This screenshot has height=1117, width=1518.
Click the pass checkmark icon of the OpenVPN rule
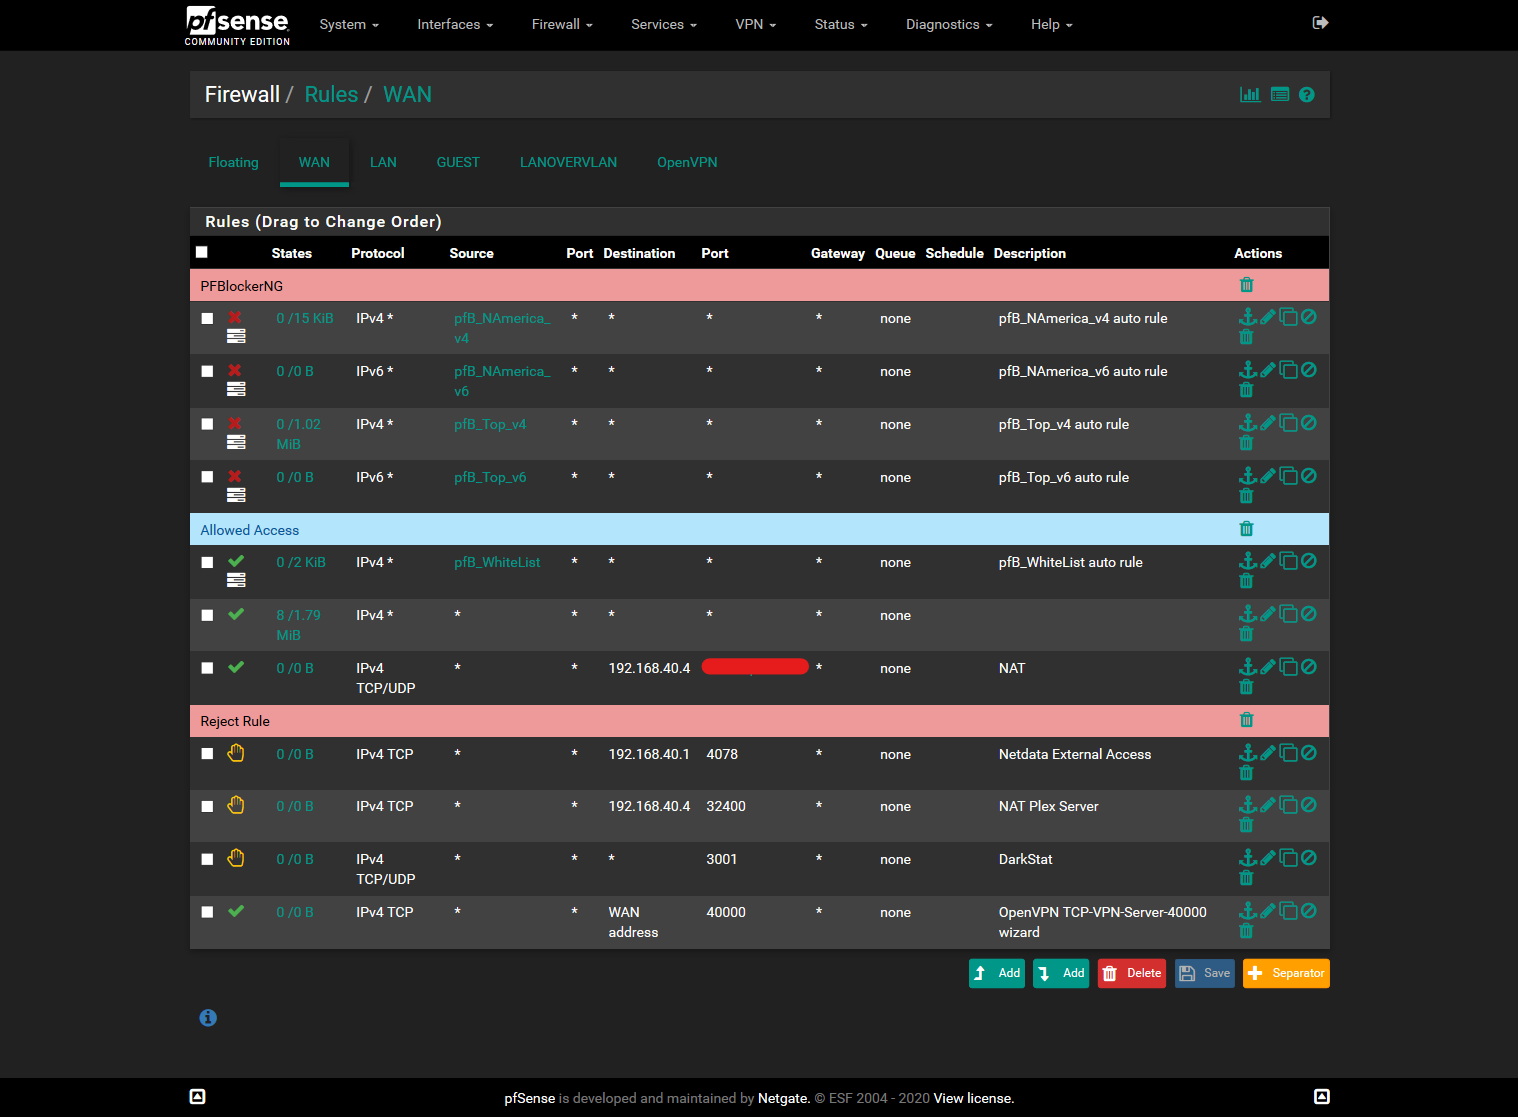tap(236, 911)
